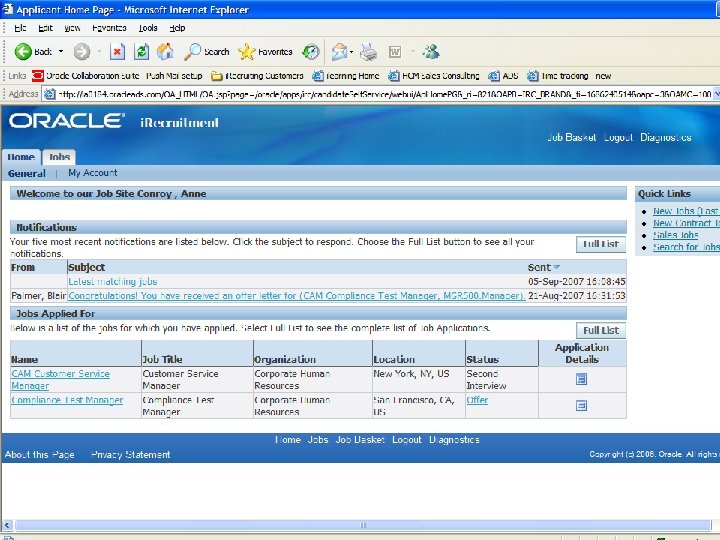Click the Stop loading icon
The width and height of the screenshot is (720, 540).
pyautogui.click(x=117, y=52)
